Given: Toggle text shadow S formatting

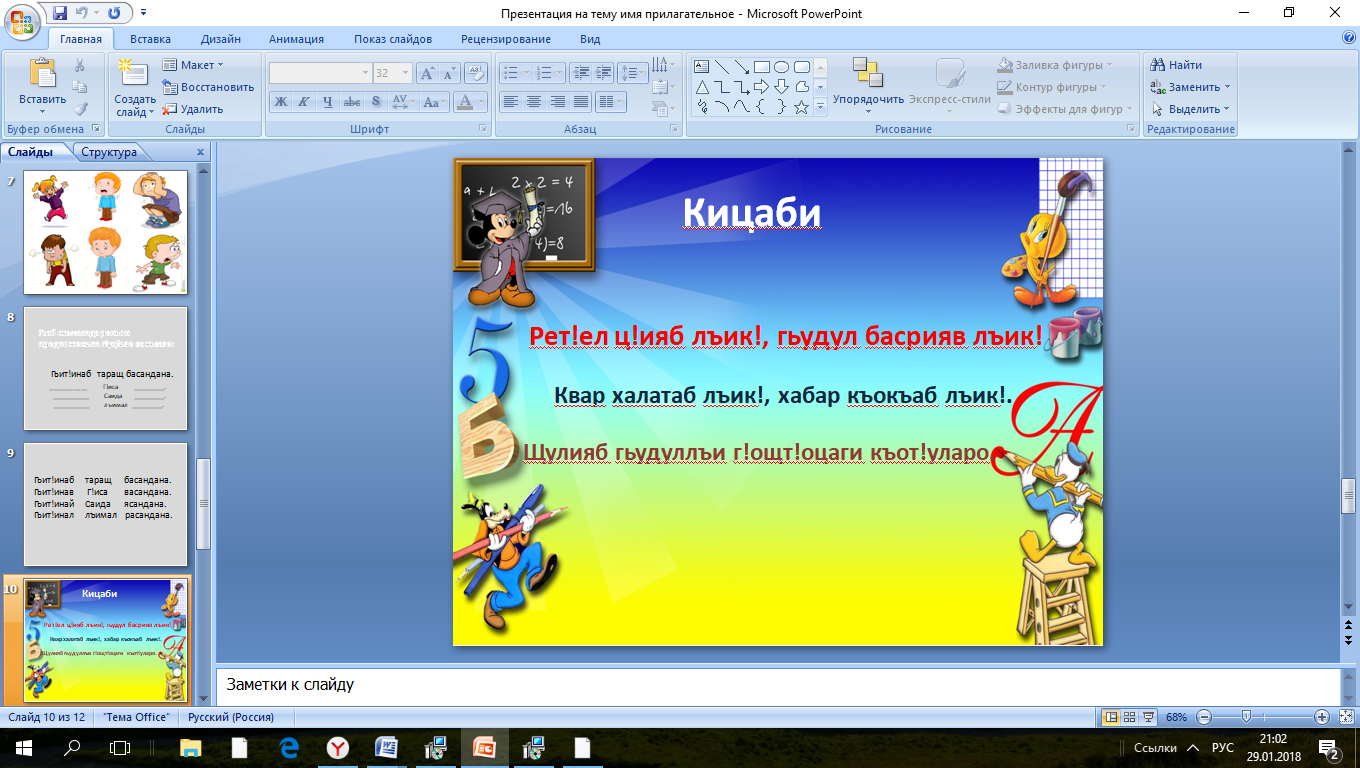Looking at the screenshot, I should coord(375,102).
